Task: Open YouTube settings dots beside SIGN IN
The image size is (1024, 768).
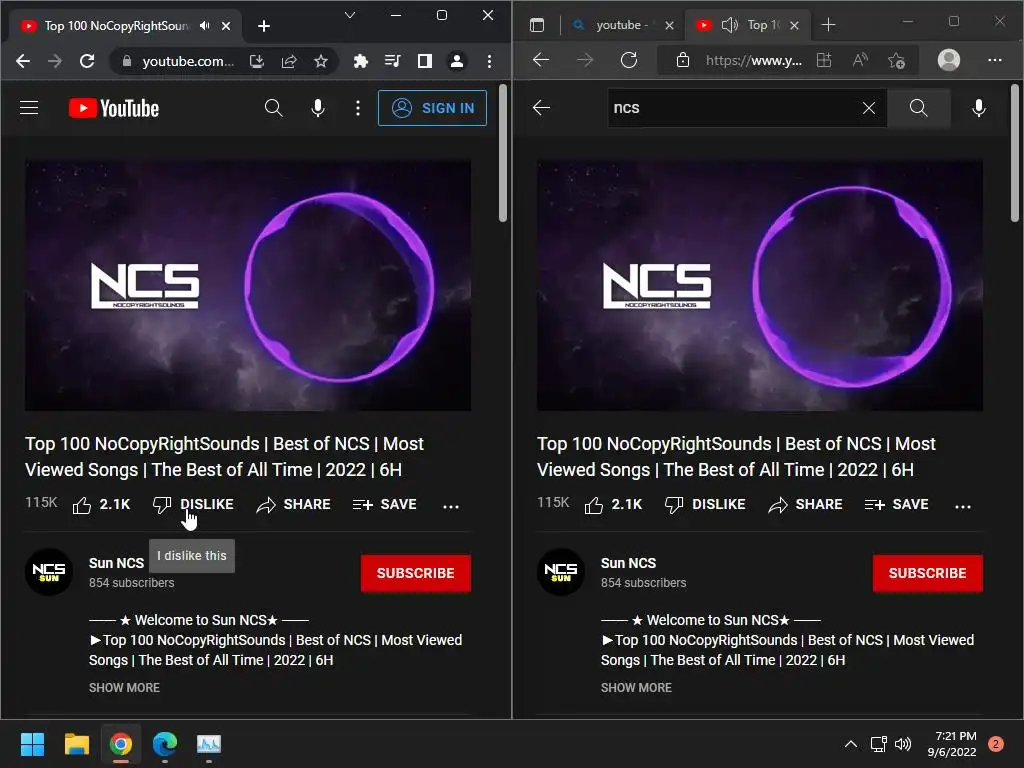Action: [x=357, y=108]
